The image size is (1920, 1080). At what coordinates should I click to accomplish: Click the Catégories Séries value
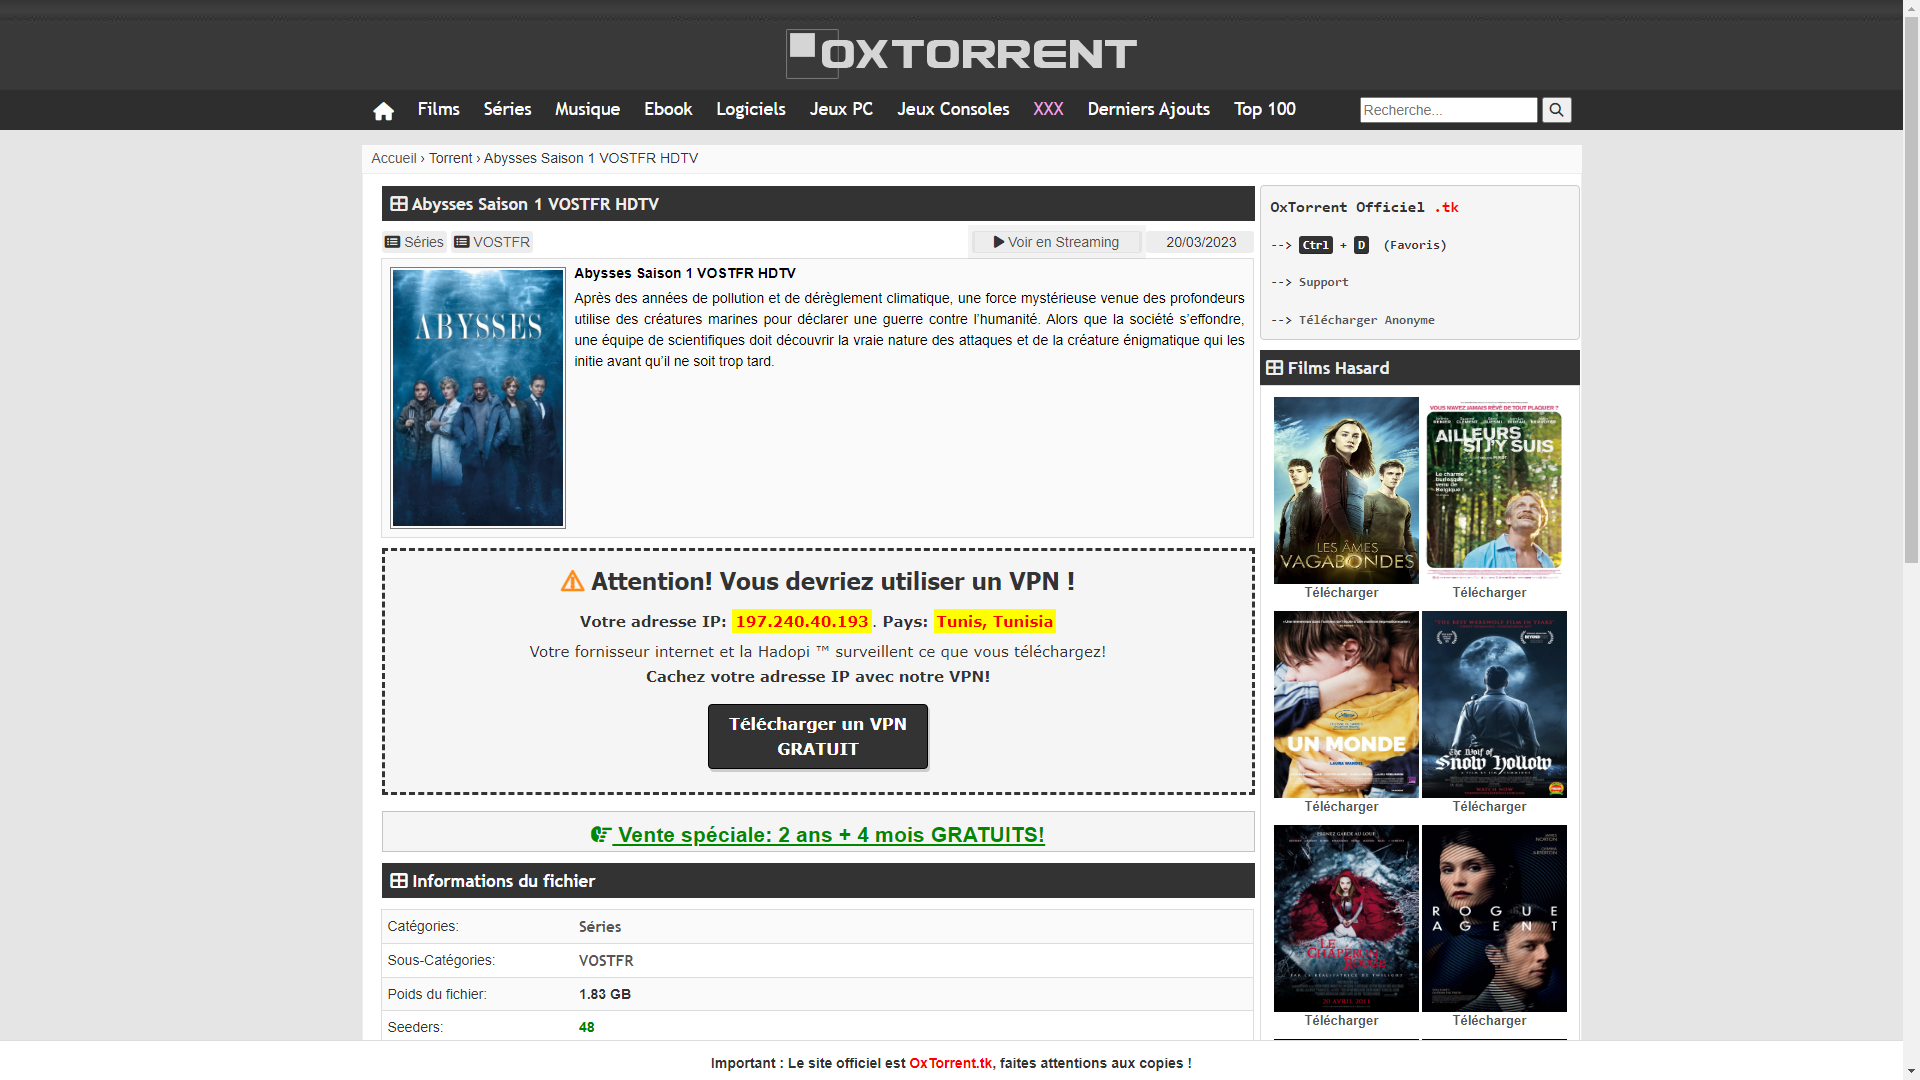coord(600,927)
